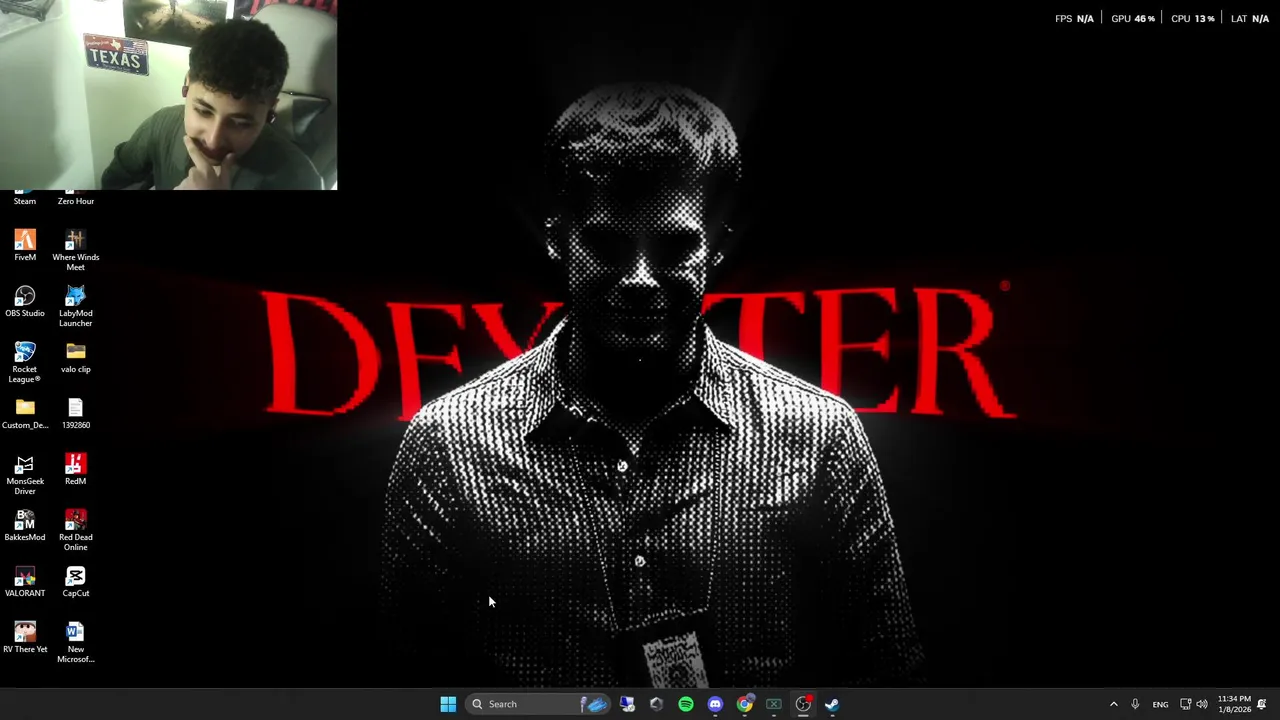
Task: Select the valo clip folder
Action: (x=75, y=357)
